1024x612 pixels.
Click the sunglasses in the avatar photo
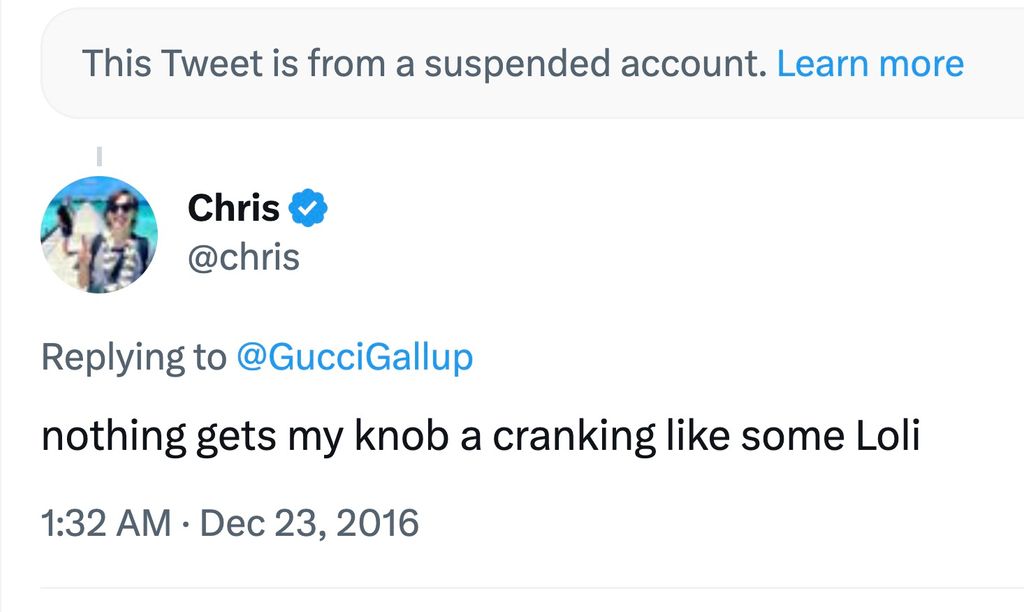[x=123, y=207]
